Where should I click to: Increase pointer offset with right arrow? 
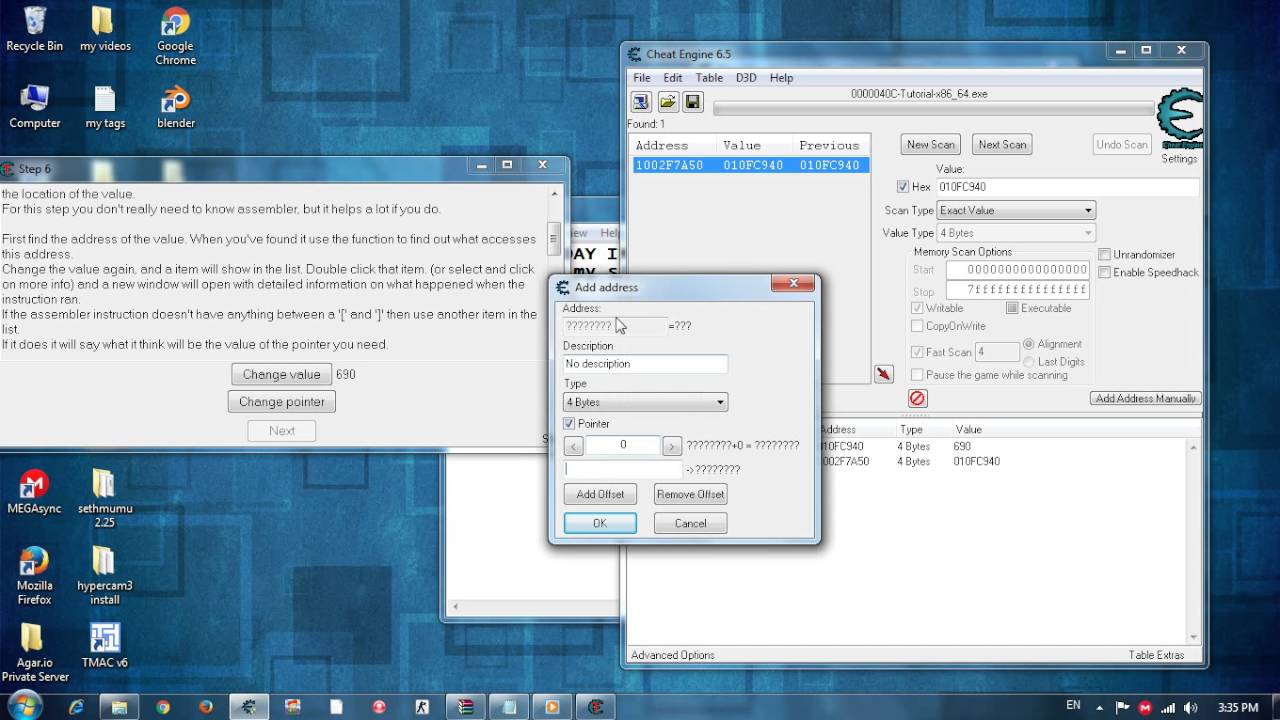tap(672, 446)
